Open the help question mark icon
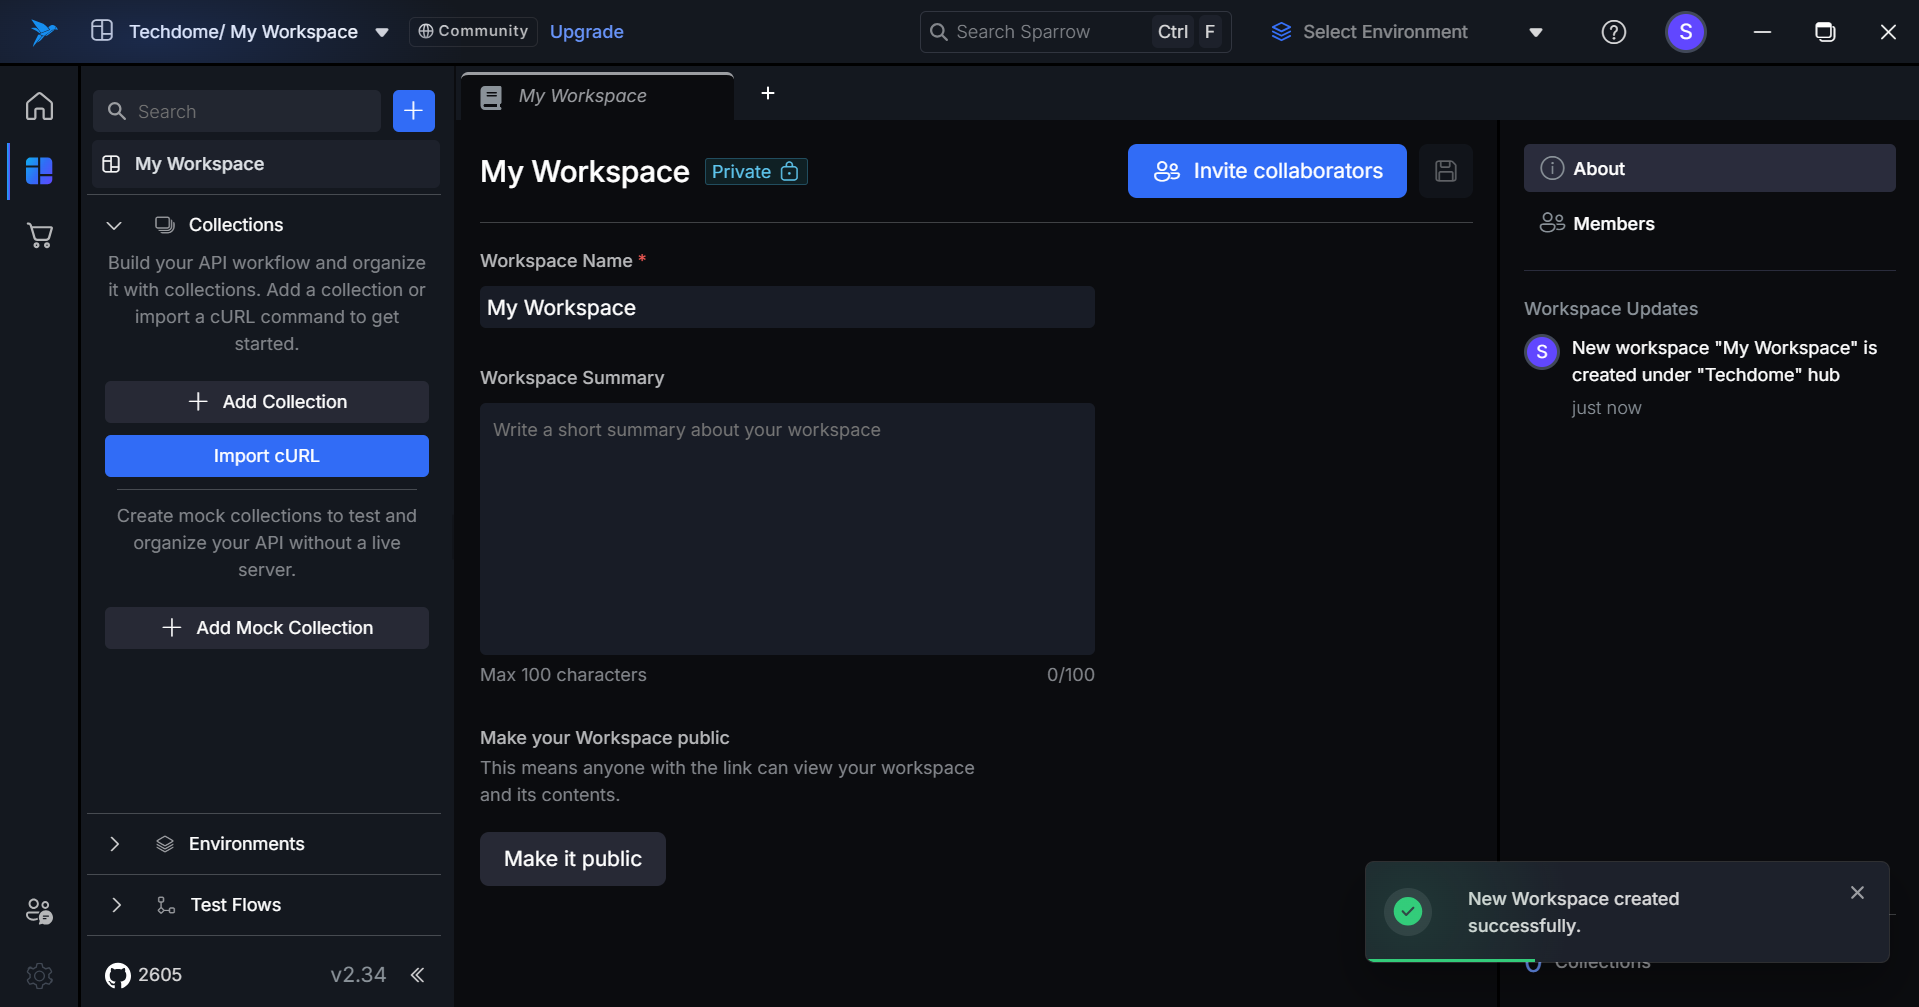This screenshot has width=1919, height=1007. (x=1613, y=32)
